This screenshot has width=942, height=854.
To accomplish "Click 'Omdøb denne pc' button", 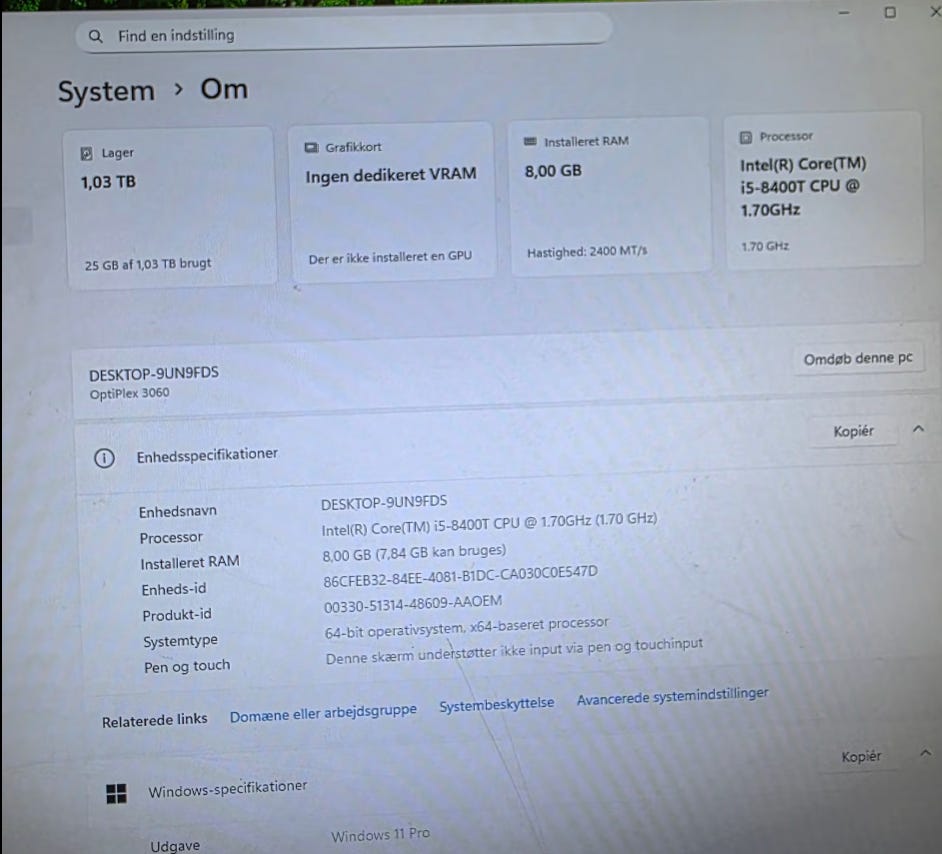I will click(858, 359).
